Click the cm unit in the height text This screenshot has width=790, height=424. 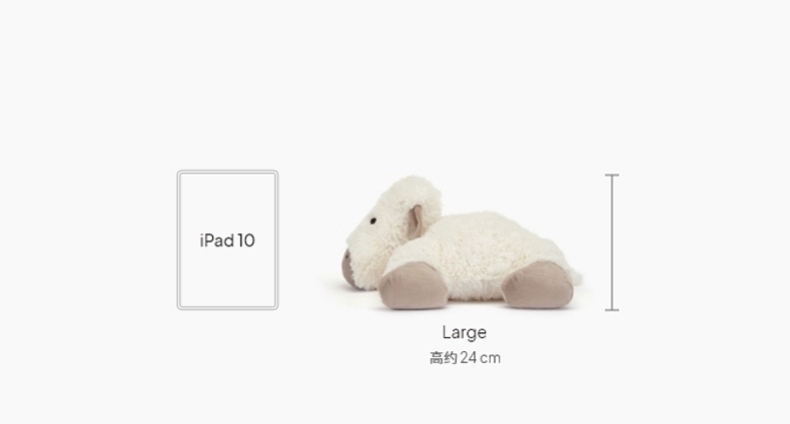[490, 359]
